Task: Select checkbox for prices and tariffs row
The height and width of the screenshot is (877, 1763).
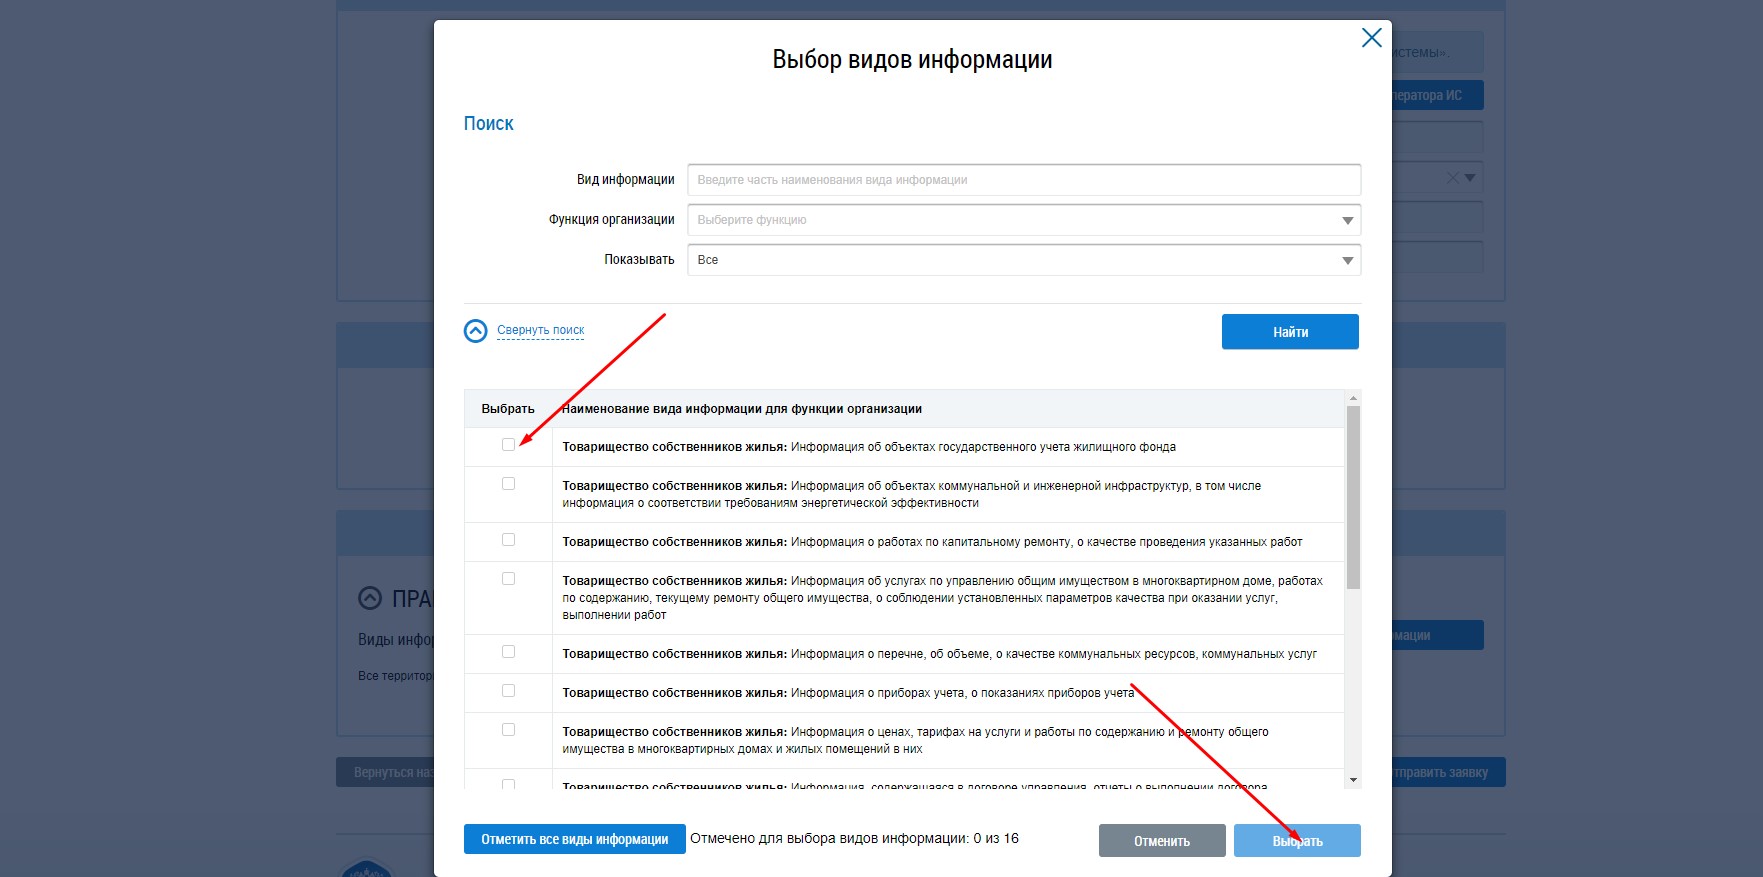Action: [x=508, y=730]
